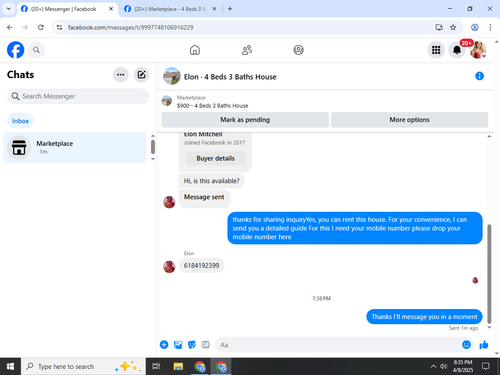Click the Search Messenger field
Image resolution: width=500 pixels, height=375 pixels.
click(78, 96)
